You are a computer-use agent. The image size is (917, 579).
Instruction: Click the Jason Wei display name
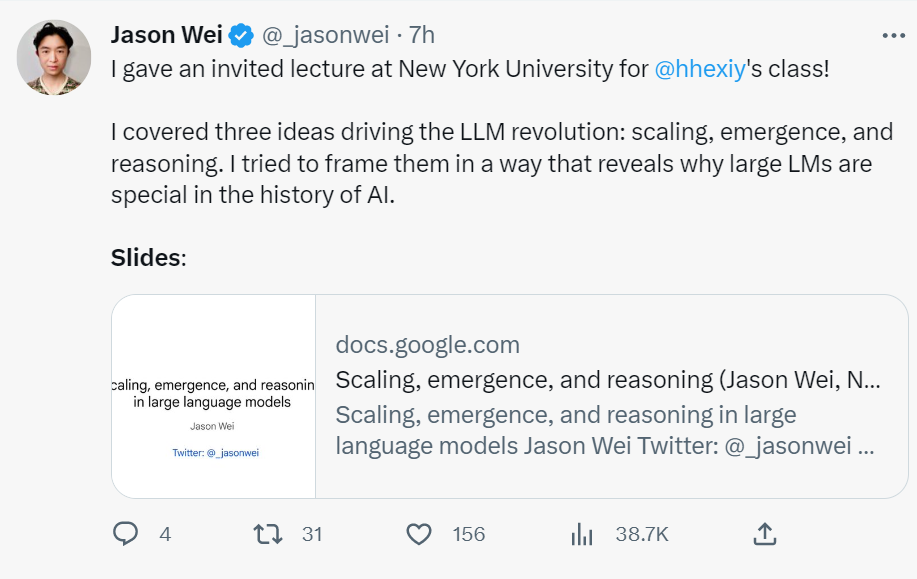[167, 35]
